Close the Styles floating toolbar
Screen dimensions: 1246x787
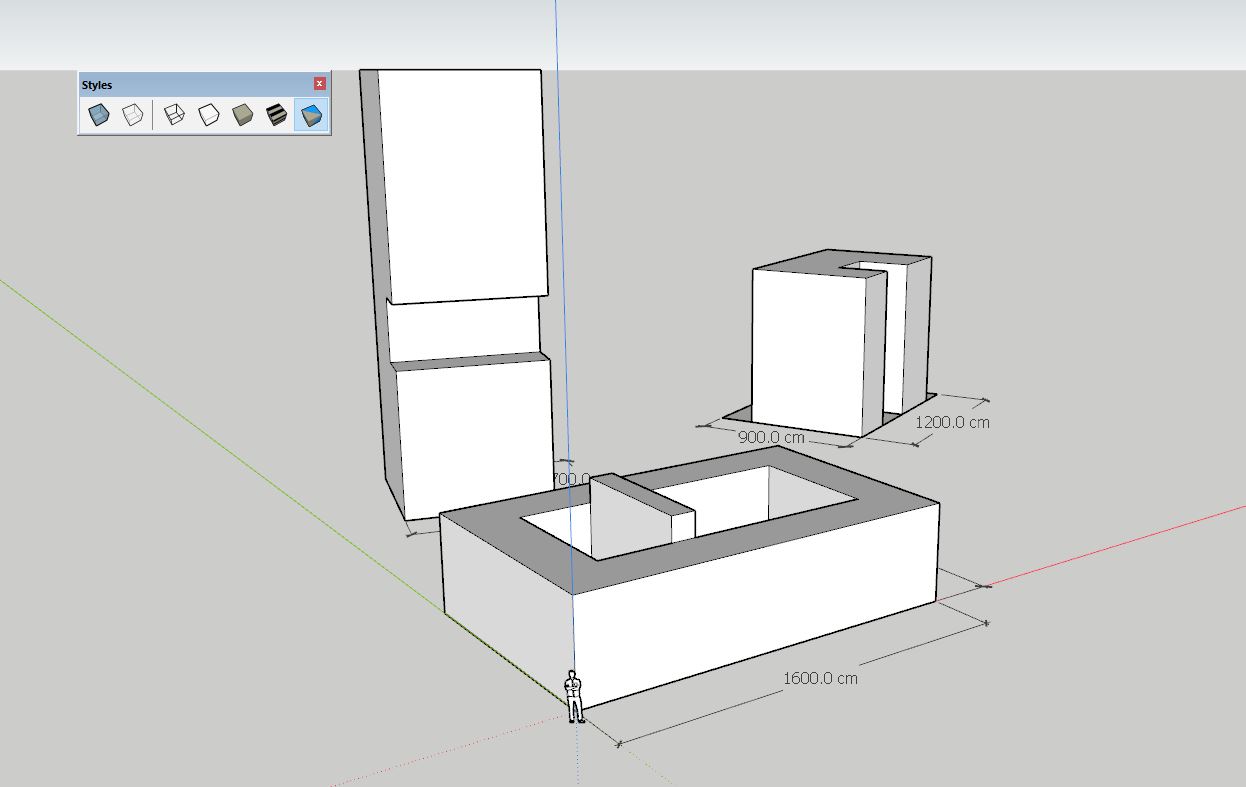[320, 84]
